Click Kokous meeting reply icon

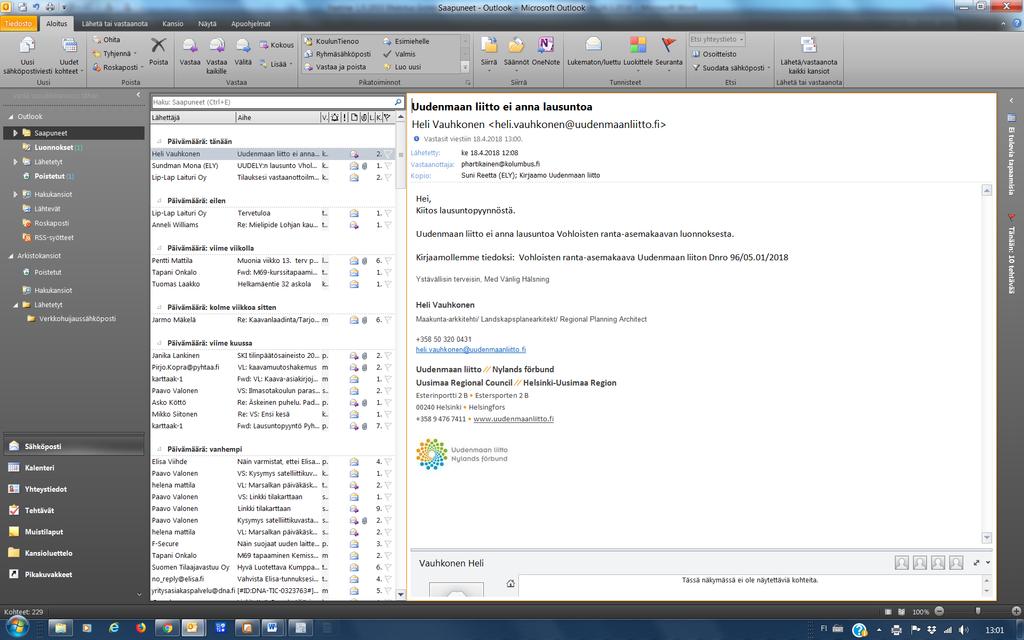click(276, 45)
